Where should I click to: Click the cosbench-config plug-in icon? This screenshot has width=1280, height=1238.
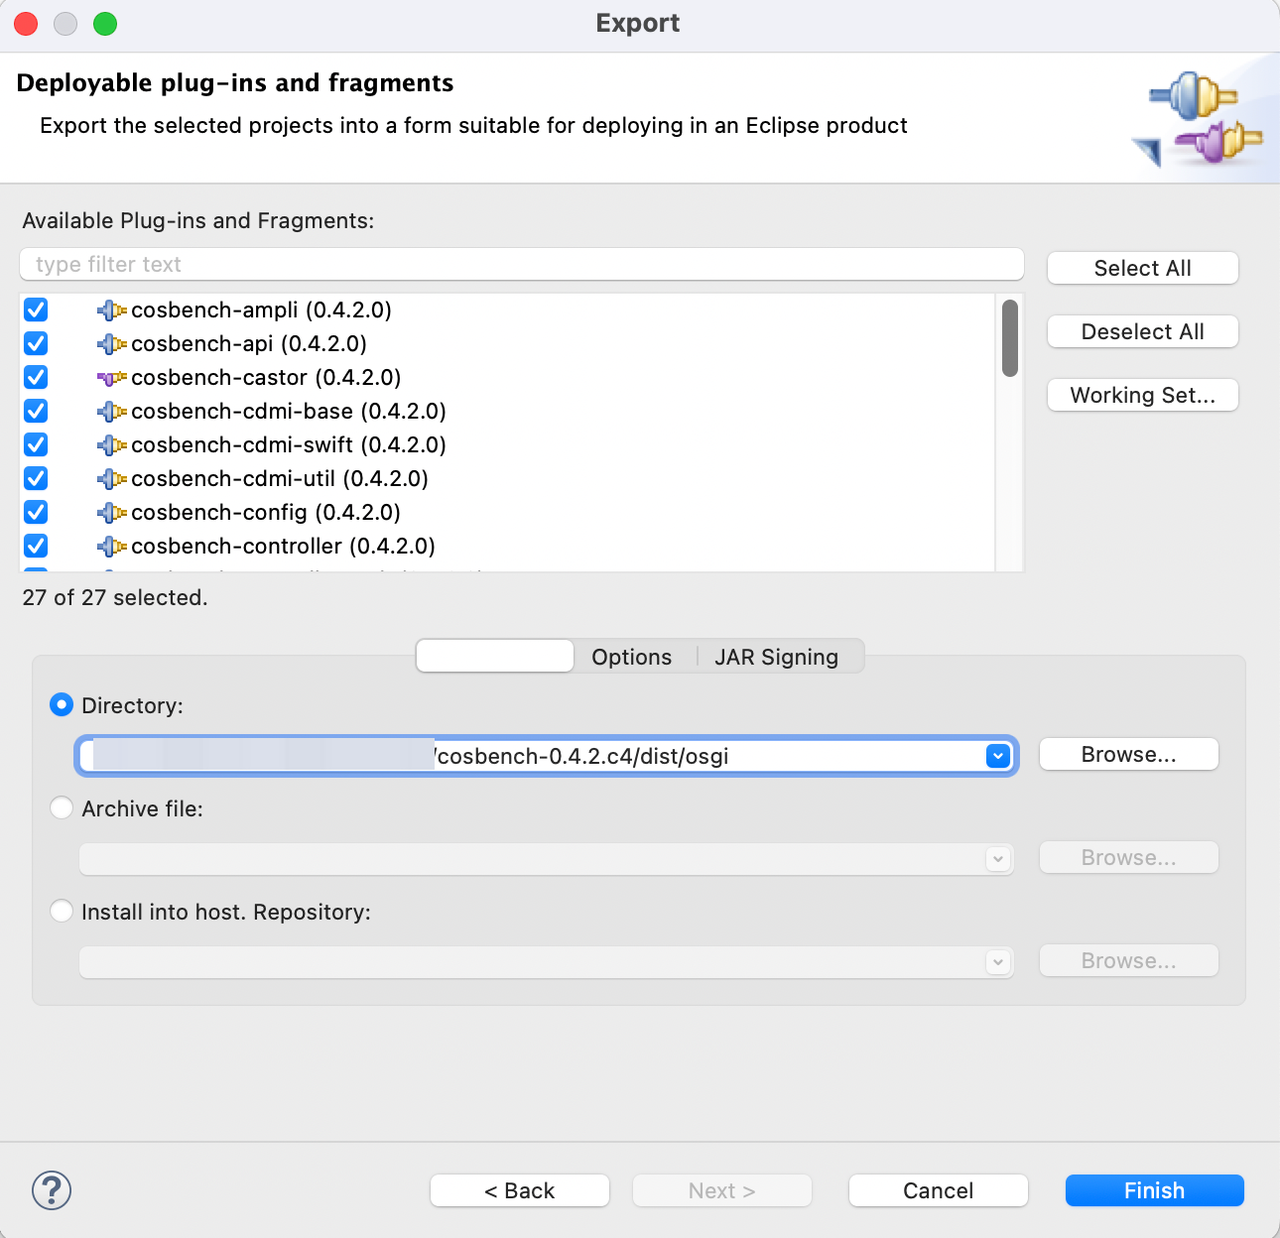(112, 513)
